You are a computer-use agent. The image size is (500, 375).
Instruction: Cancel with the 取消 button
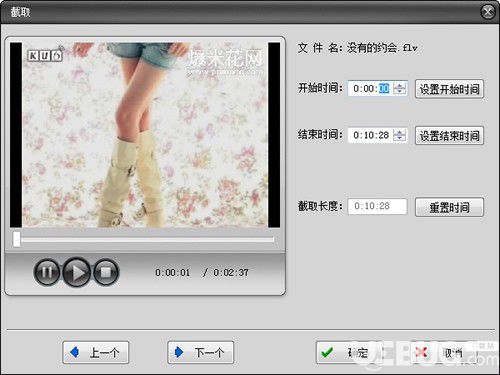point(444,352)
